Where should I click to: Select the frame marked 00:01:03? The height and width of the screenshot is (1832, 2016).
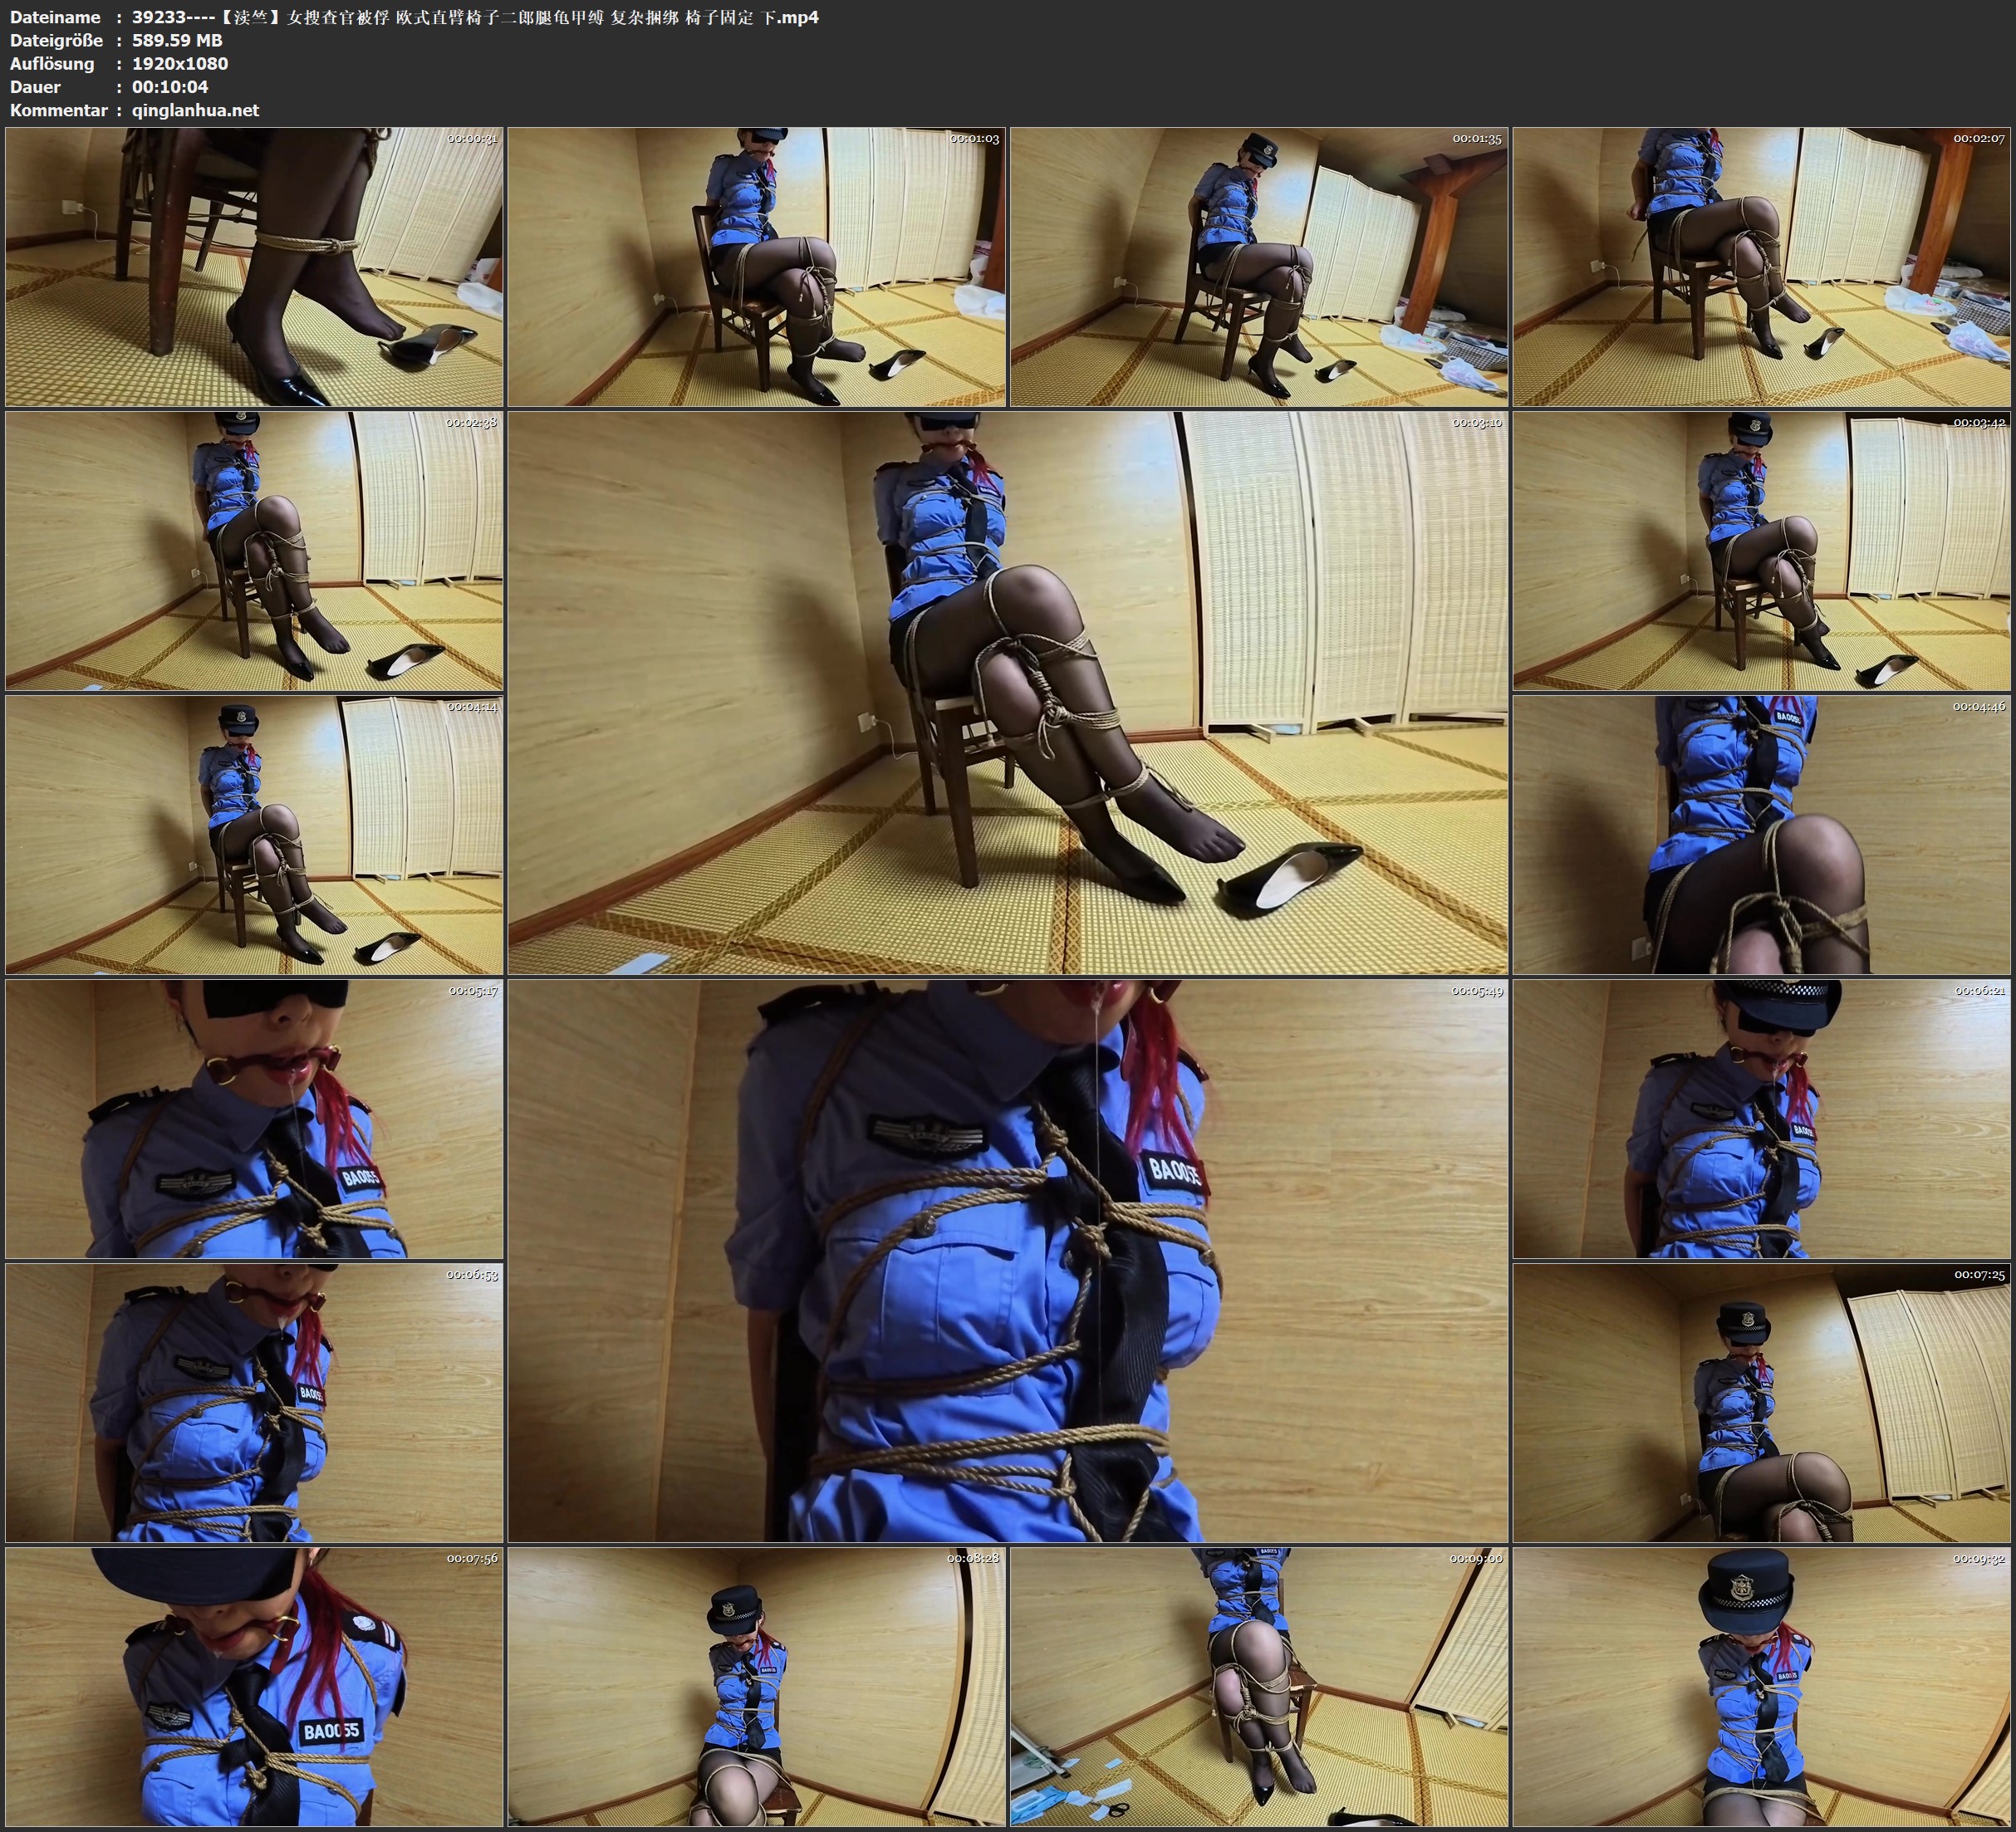coord(756,266)
